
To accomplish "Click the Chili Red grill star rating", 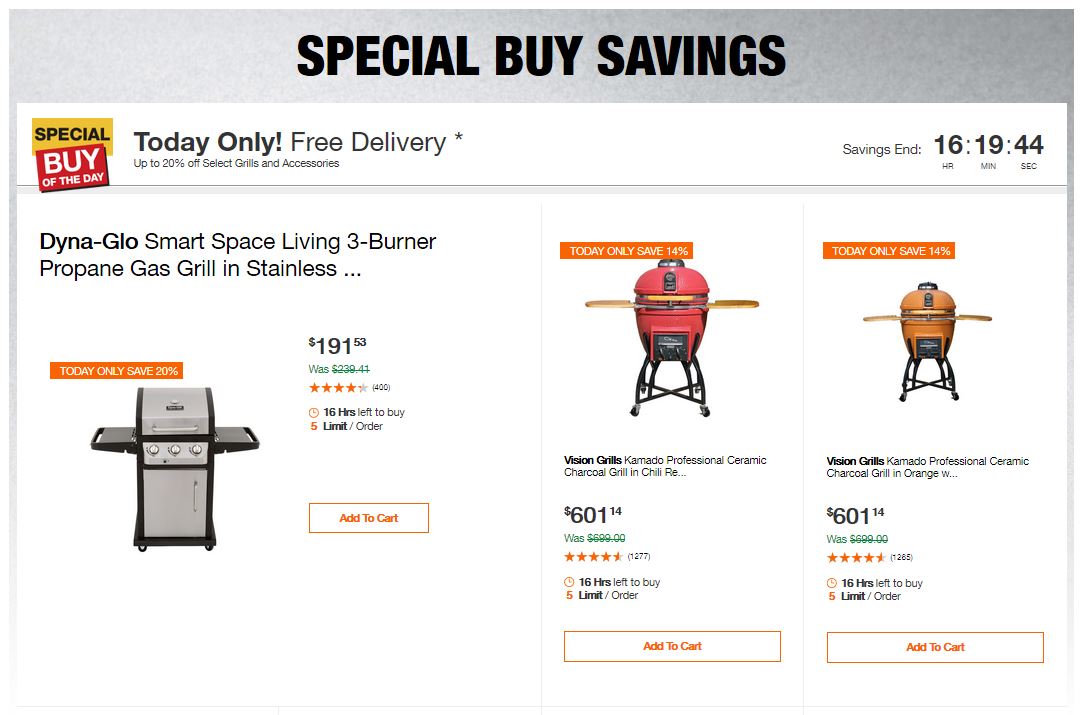I will [x=594, y=557].
